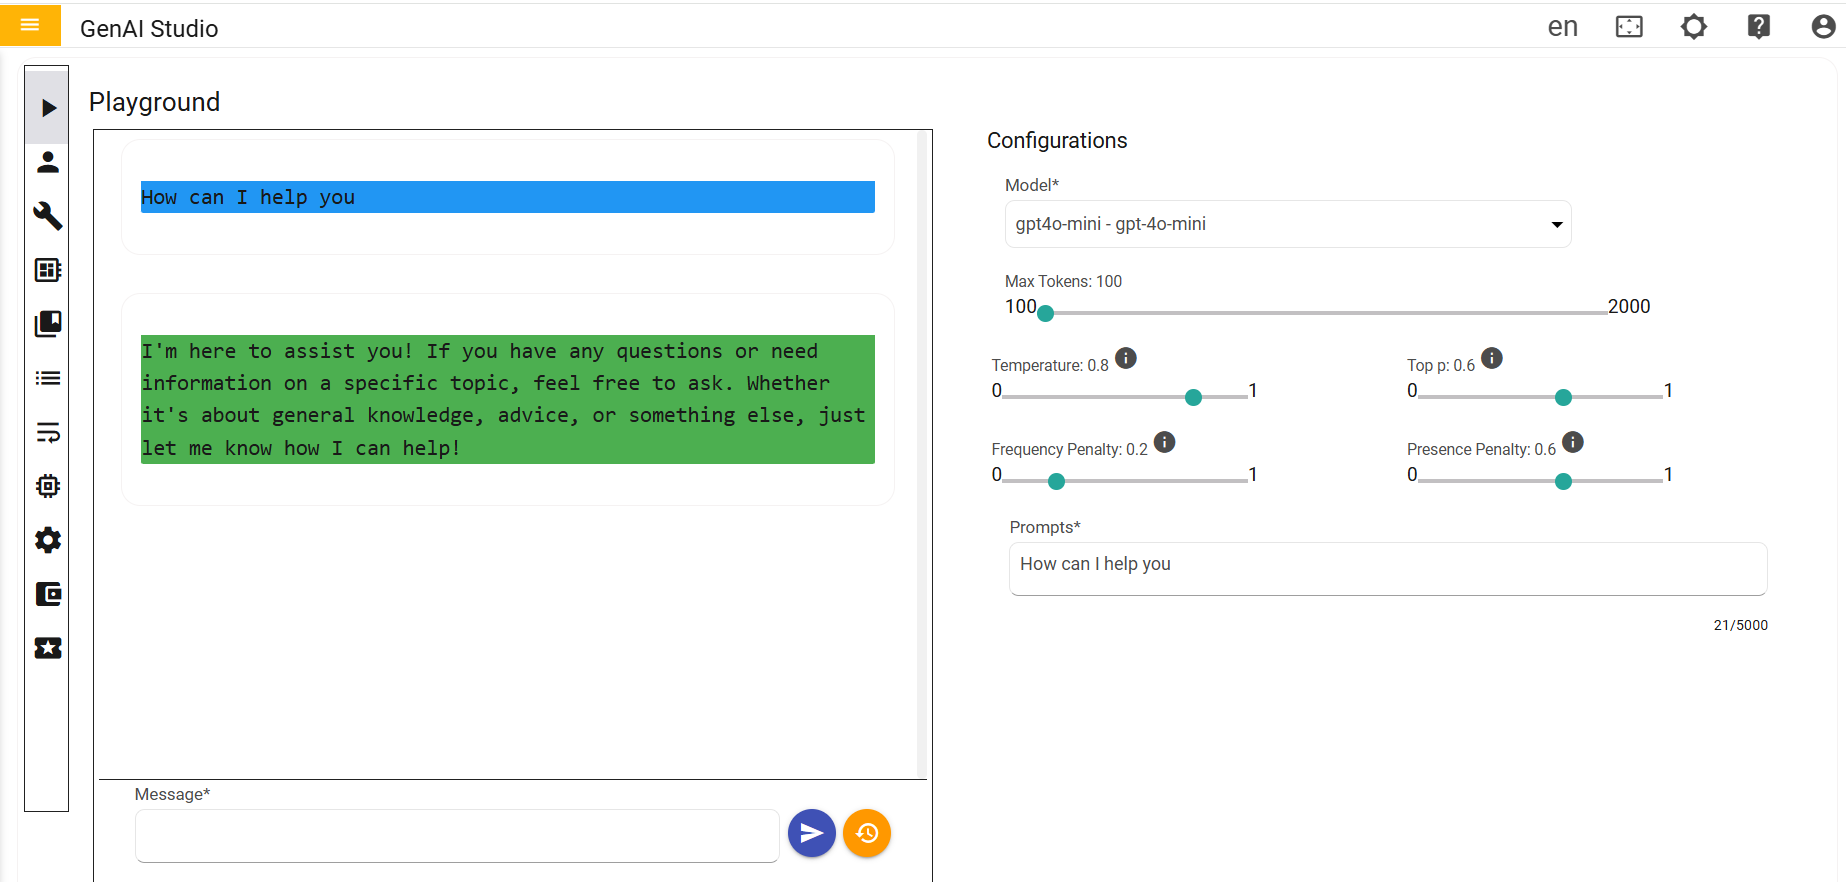
Task: Open the Playground play icon in sidebar
Action: [x=47, y=107]
